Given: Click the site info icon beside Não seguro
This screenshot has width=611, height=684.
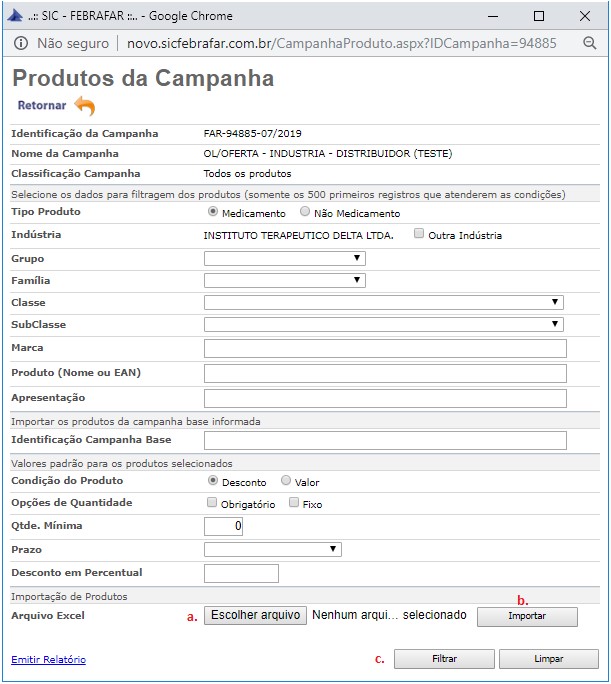Looking at the screenshot, I should (21, 43).
